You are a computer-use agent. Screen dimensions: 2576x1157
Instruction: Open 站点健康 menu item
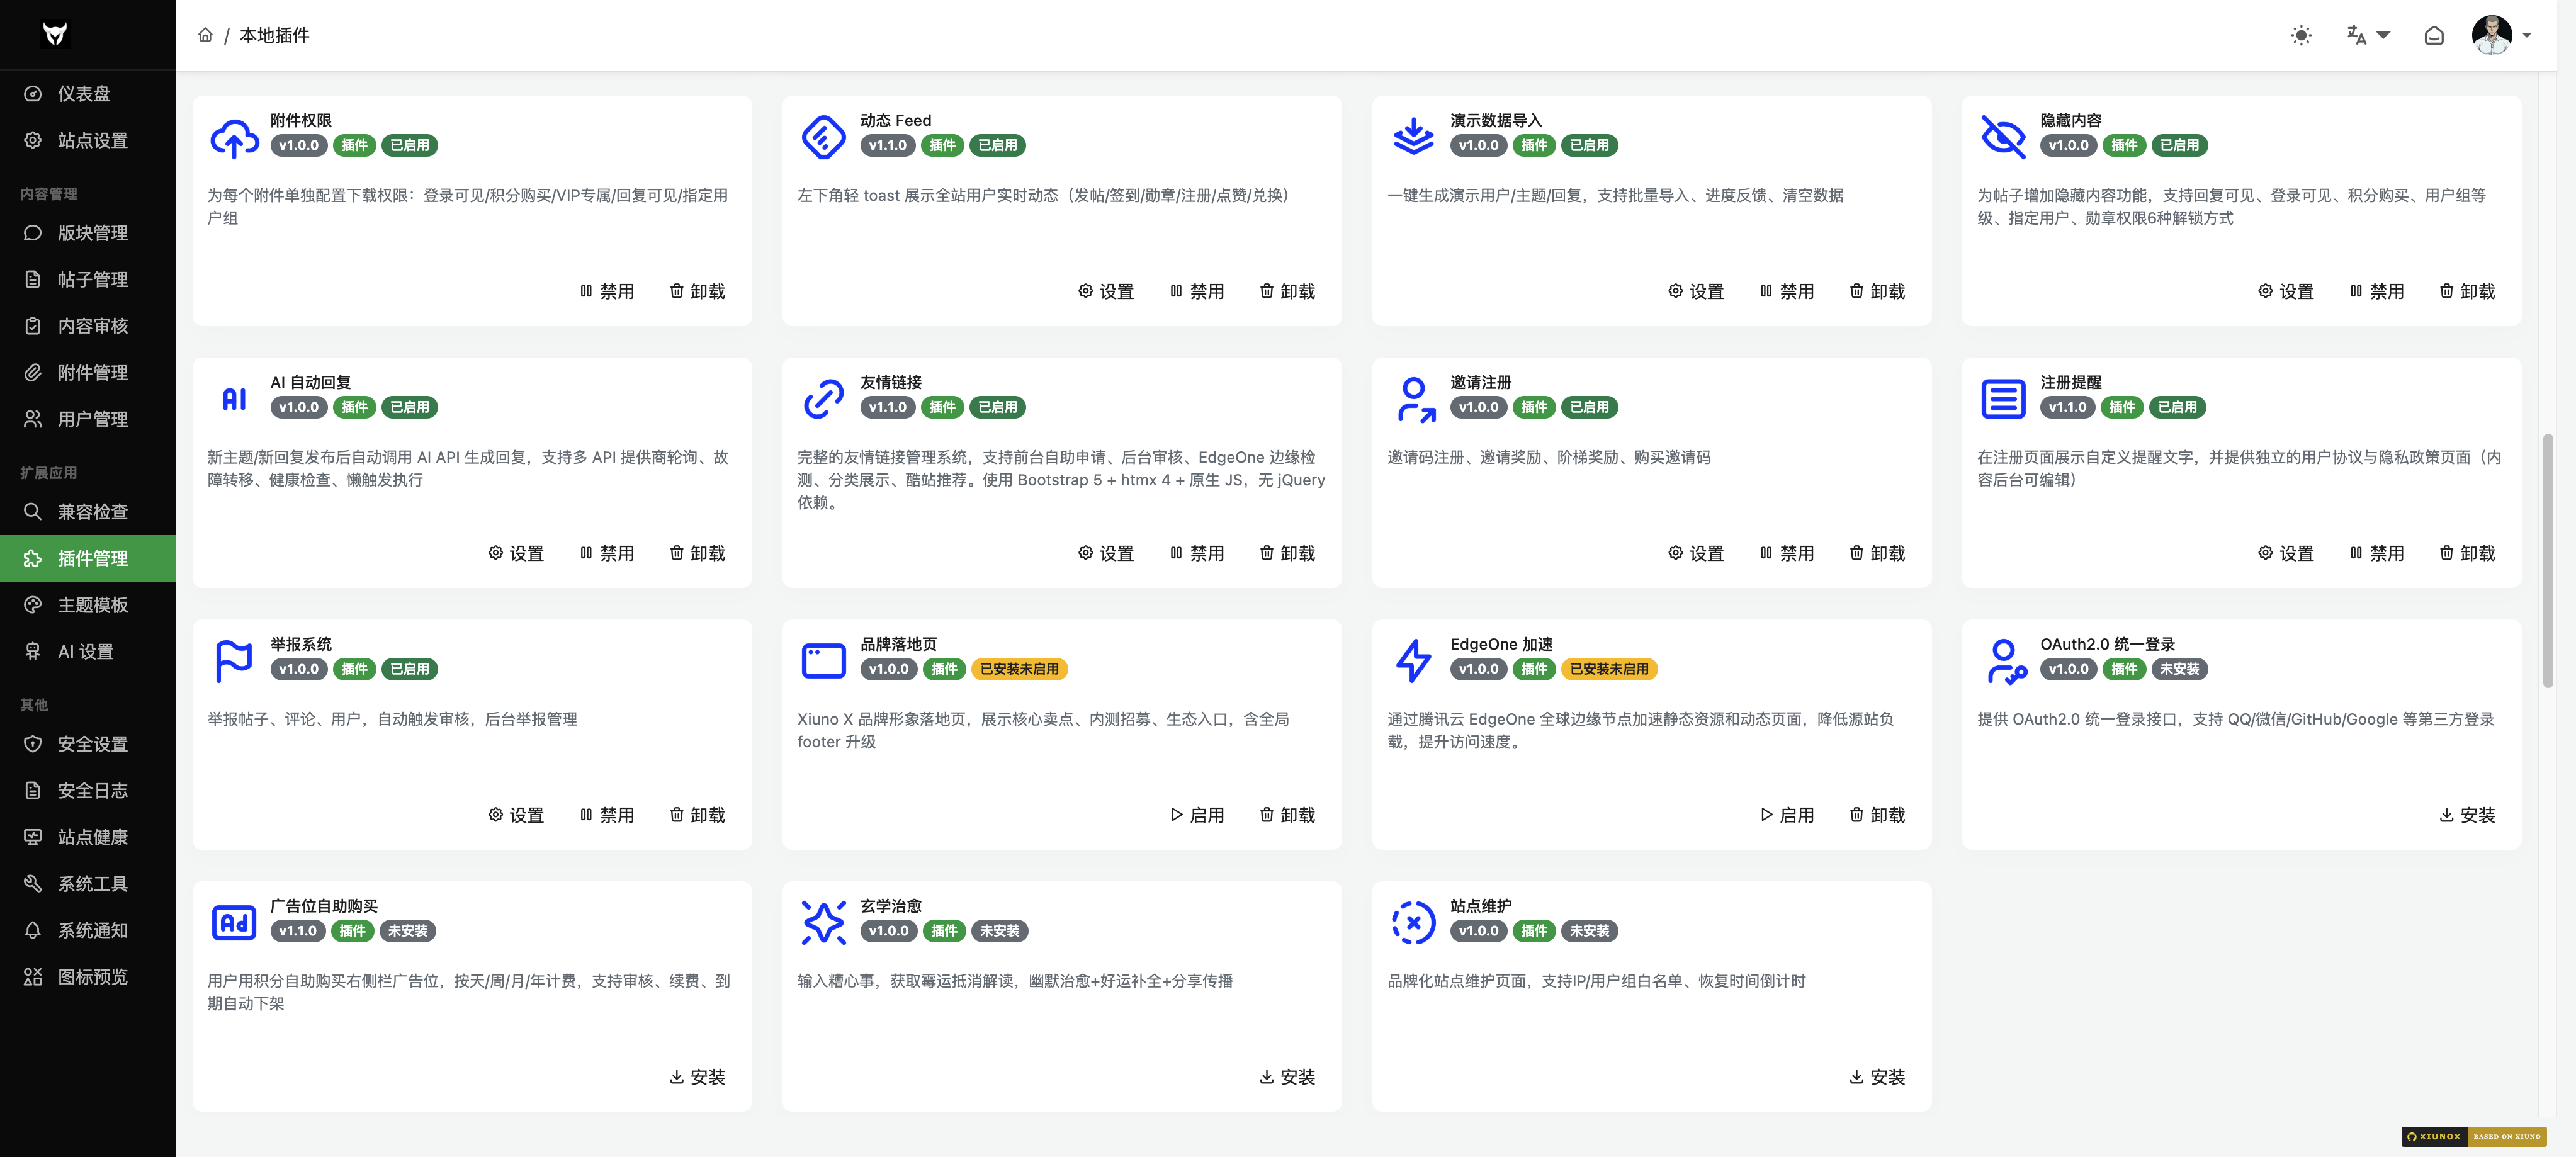click(x=88, y=837)
